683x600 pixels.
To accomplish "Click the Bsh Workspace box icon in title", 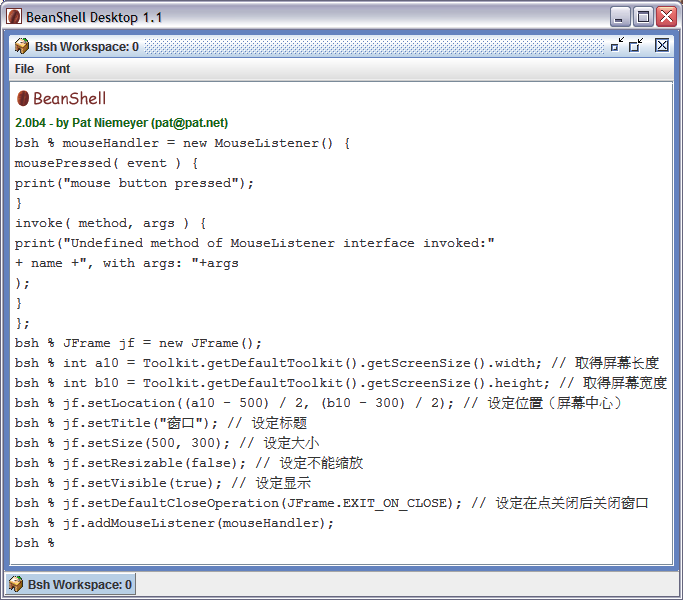I will pos(21,46).
